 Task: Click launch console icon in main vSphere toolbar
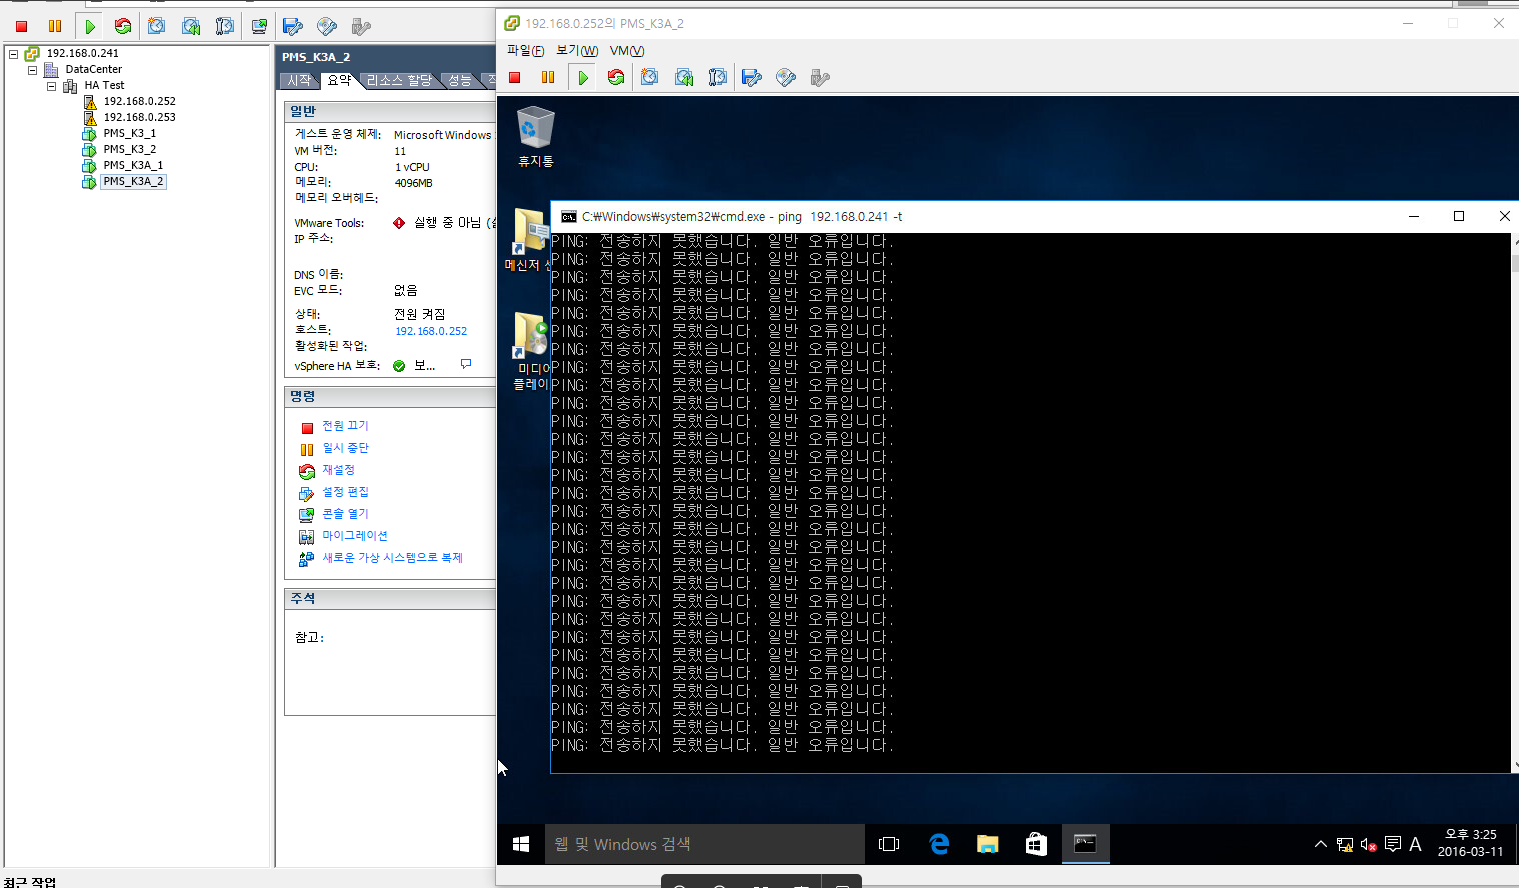(259, 26)
